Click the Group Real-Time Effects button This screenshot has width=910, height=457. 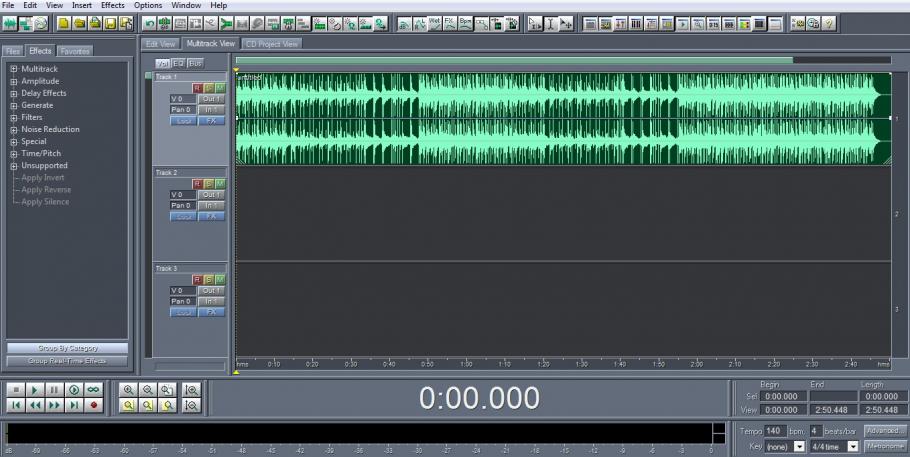coord(67,360)
